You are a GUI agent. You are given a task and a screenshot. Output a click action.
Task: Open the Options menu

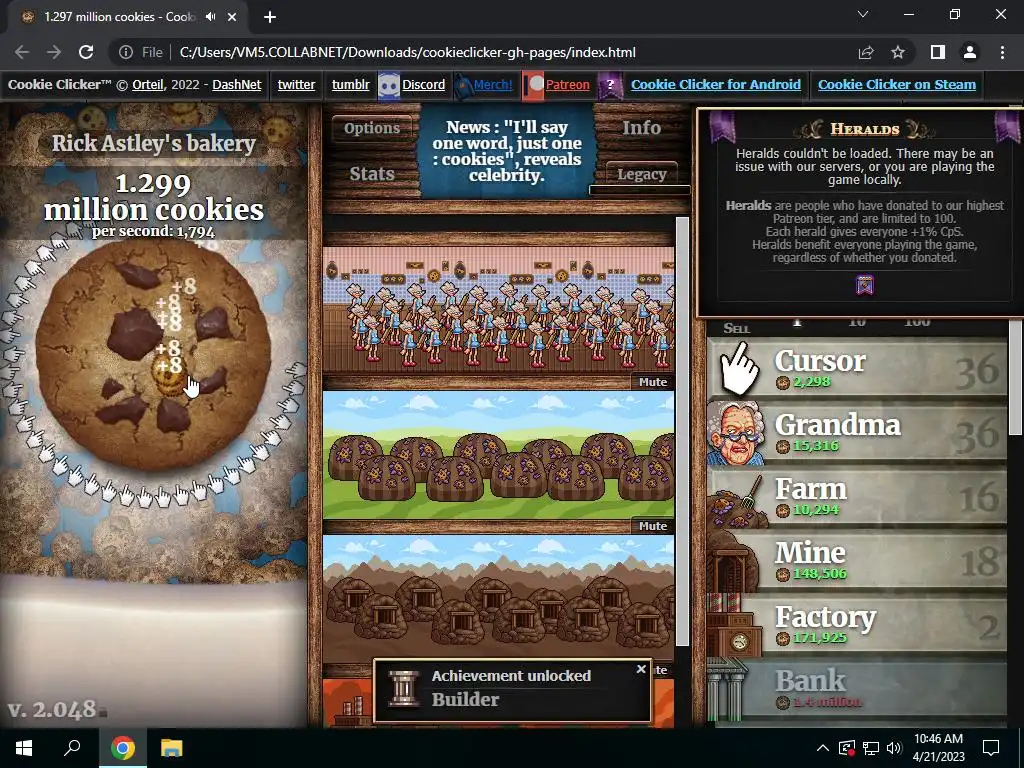click(x=372, y=128)
